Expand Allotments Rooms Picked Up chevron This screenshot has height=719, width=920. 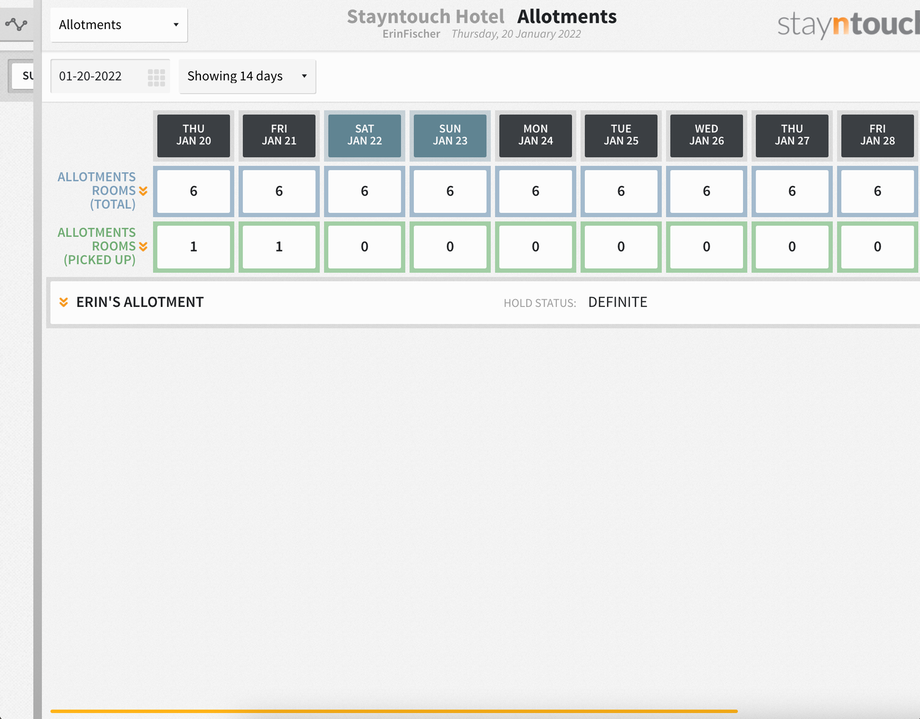(x=143, y=247)
